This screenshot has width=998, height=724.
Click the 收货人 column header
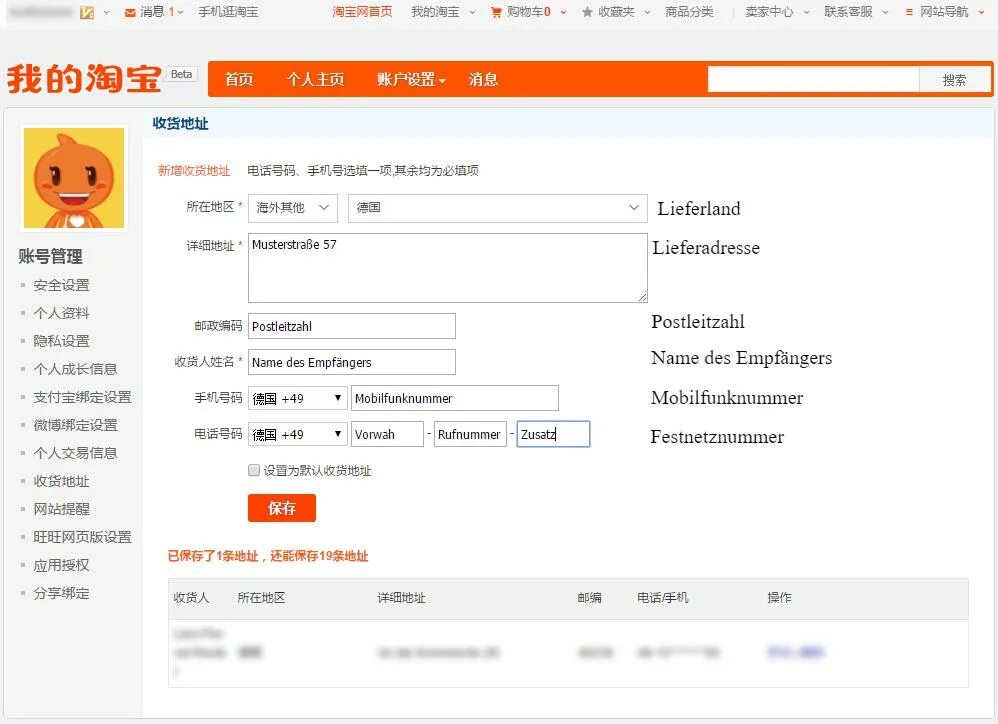coord(191,597)
